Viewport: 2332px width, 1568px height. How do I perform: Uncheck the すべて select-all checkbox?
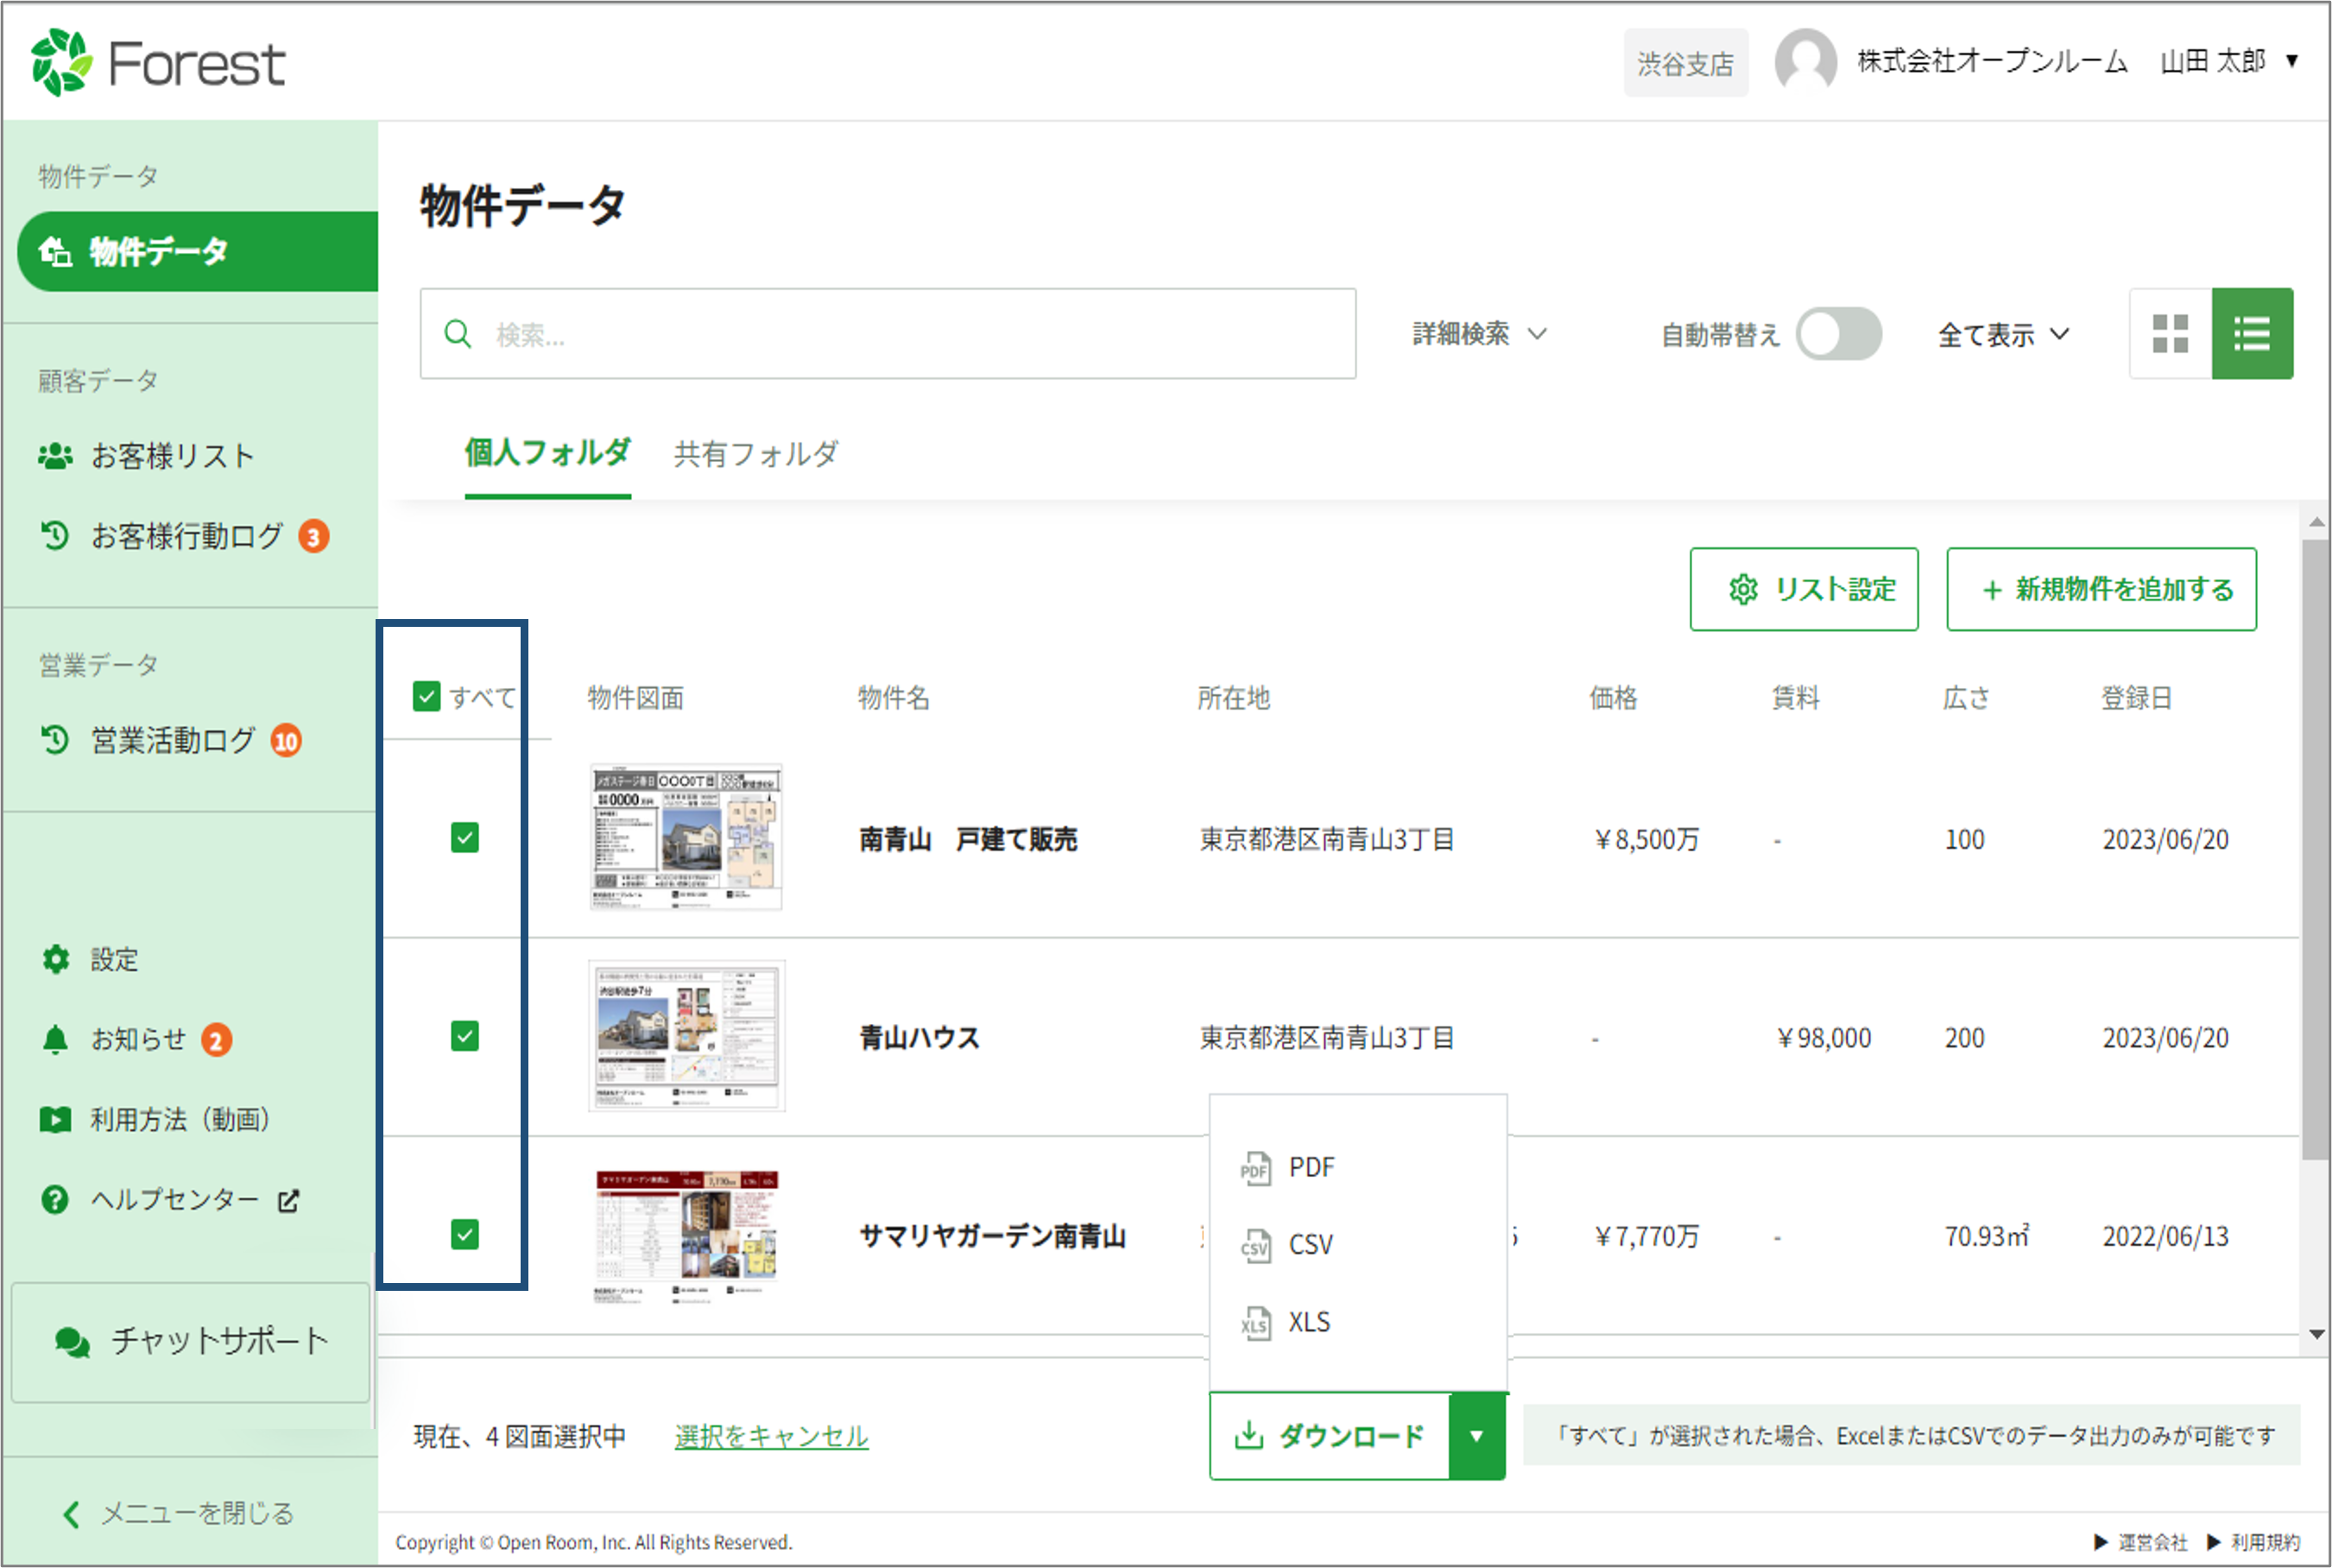[427, 696]
